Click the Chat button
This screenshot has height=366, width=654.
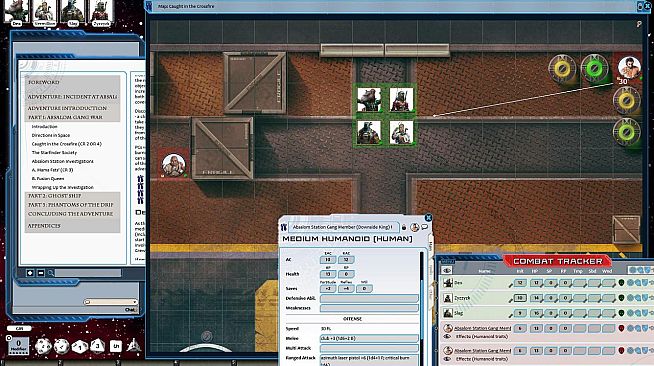coord(131,310)
